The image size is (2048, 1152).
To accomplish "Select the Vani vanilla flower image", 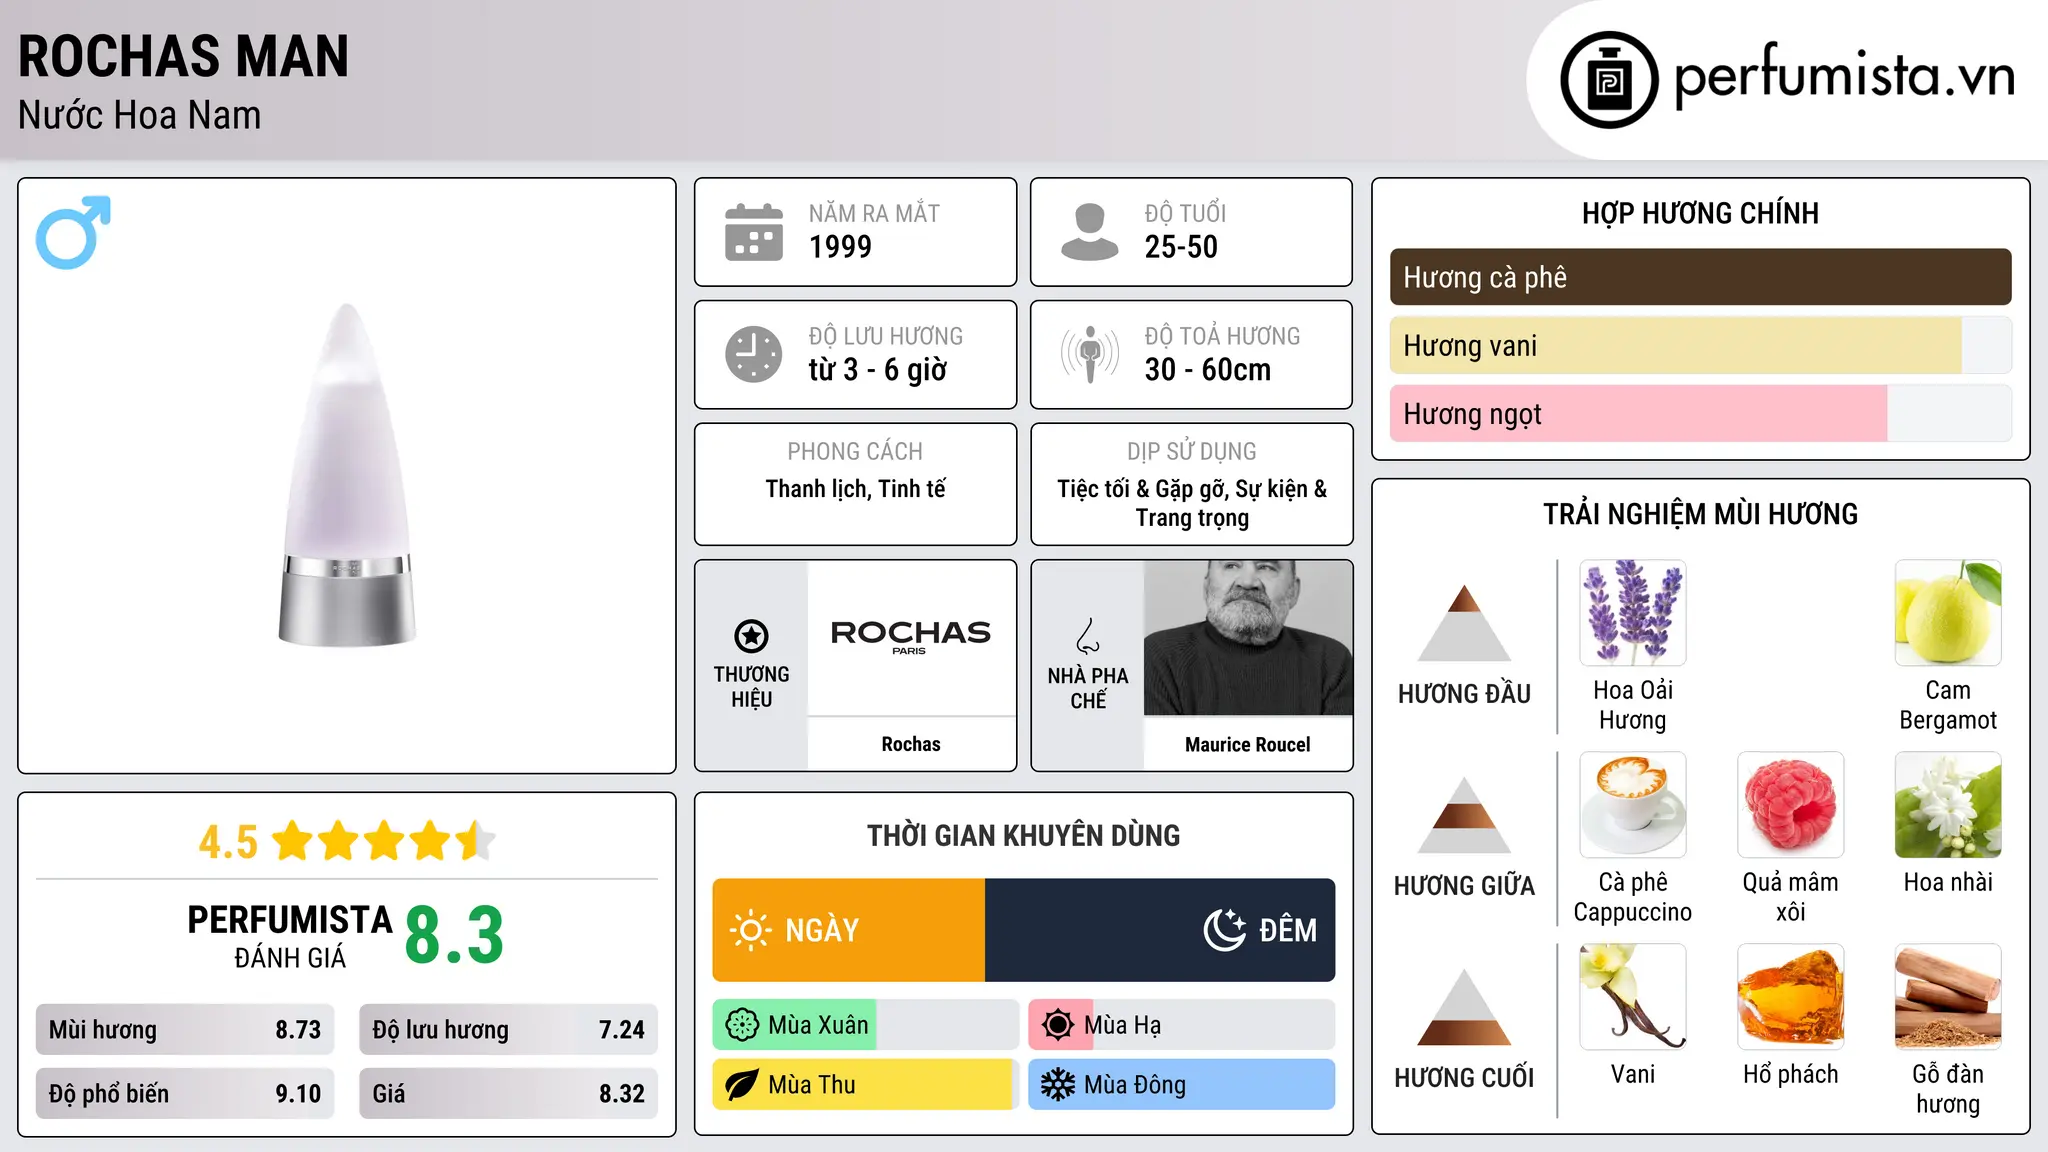I will tap(1633, 997).
